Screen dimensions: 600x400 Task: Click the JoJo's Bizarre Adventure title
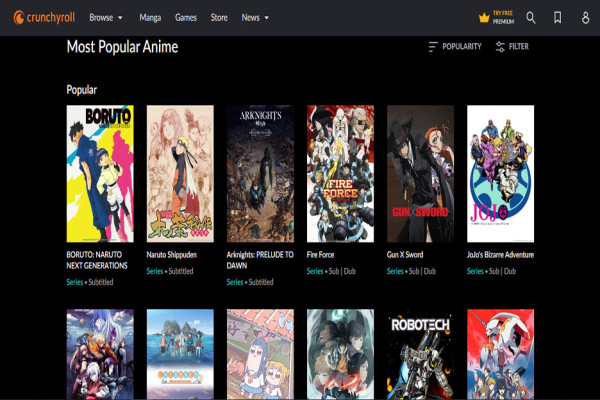(x=500, y=255)
